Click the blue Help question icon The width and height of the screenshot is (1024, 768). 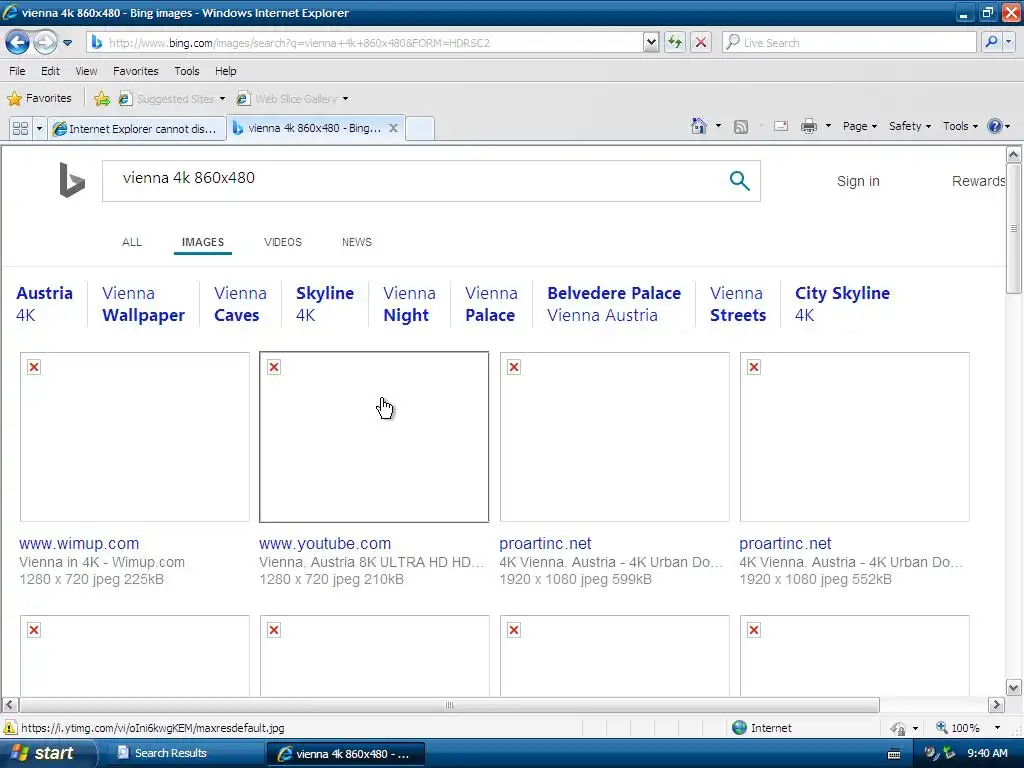(x=995, y=126)
